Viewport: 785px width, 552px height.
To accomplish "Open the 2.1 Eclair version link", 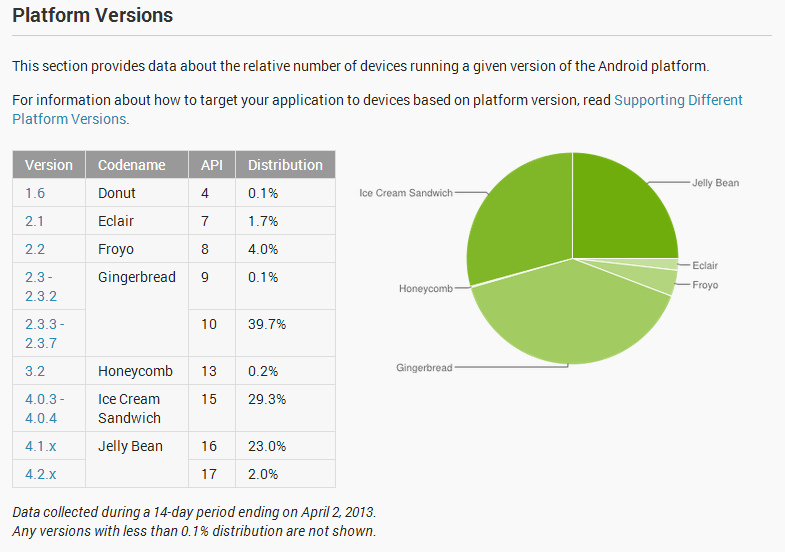I will (35, 221).
